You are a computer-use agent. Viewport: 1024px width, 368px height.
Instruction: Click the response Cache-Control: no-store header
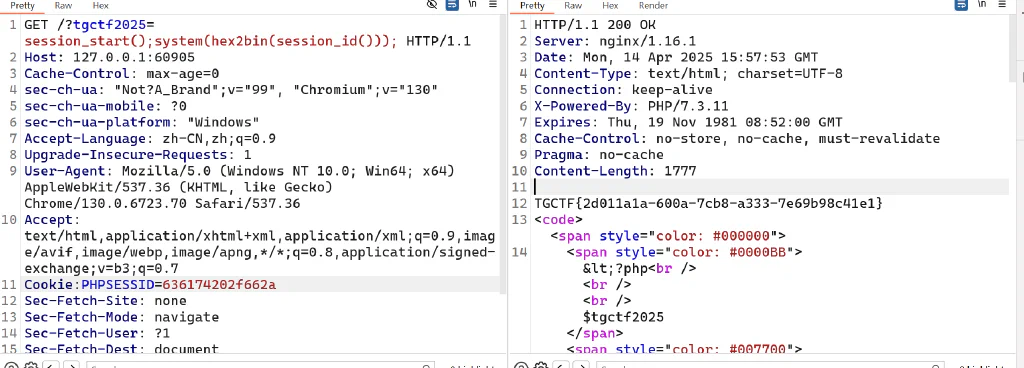[737, 138]
